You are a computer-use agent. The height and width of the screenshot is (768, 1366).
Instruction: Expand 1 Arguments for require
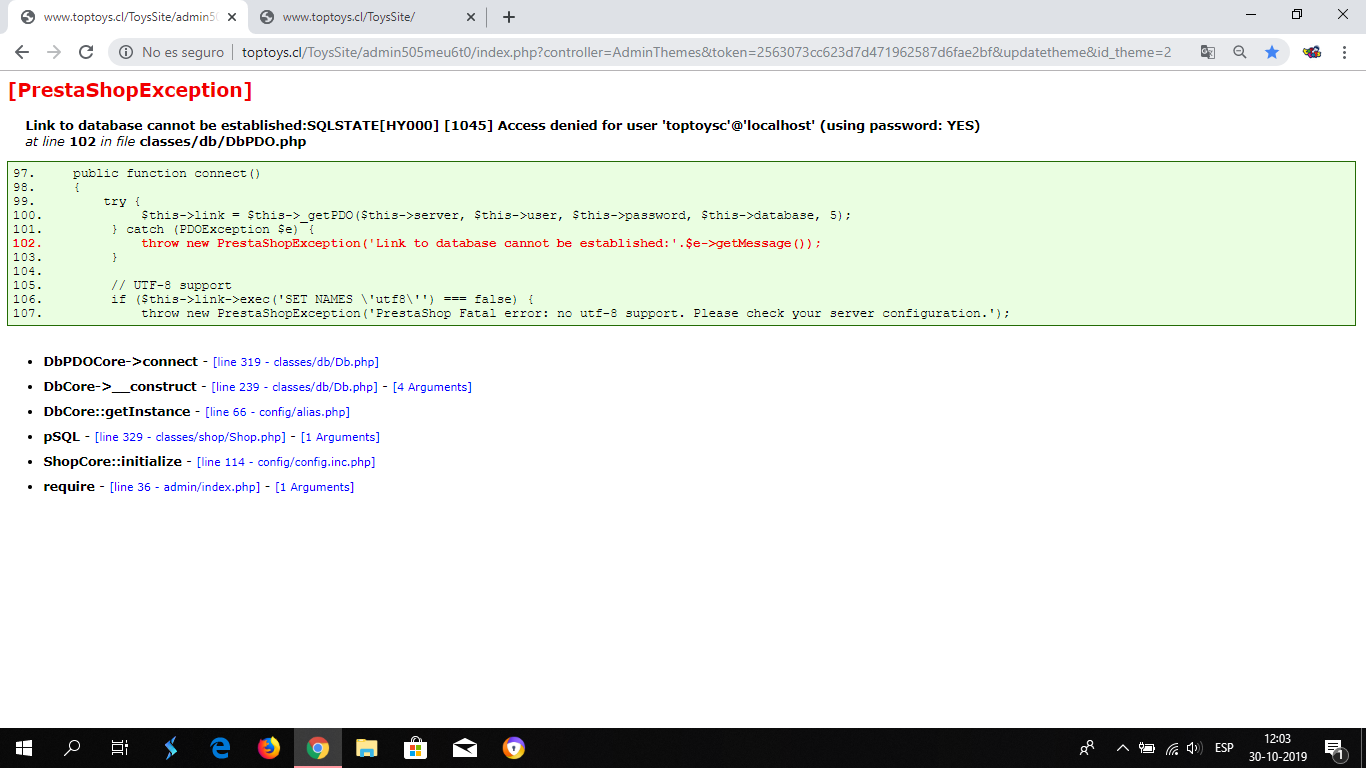pos(314,487)
